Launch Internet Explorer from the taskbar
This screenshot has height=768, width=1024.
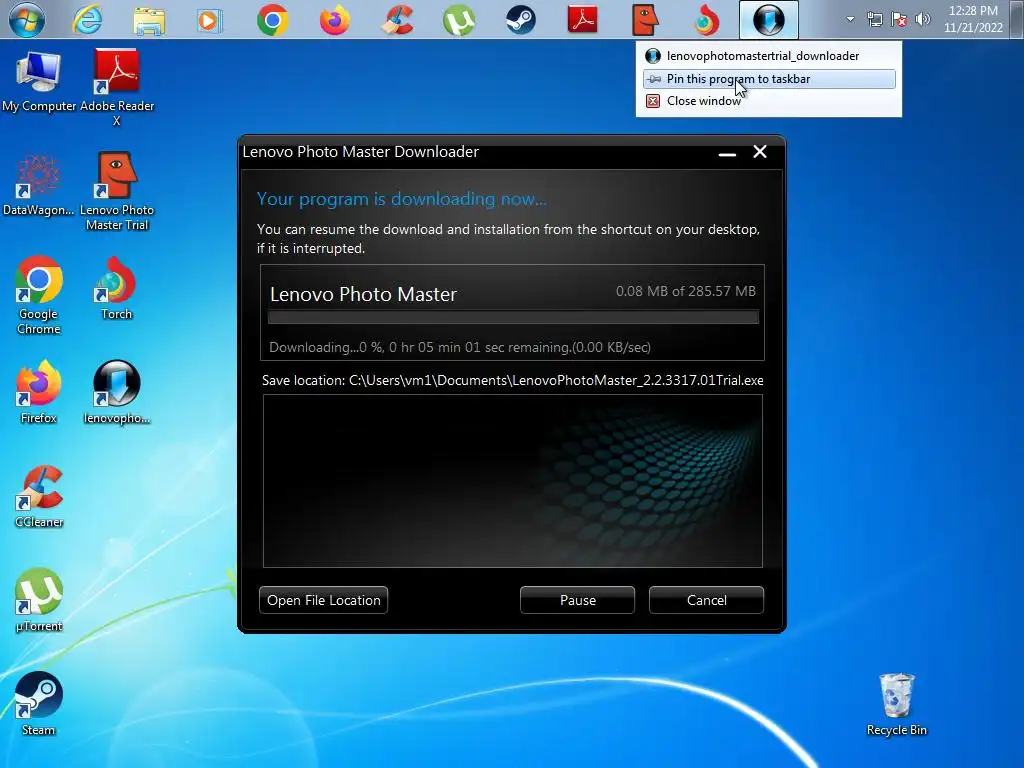(88, 20)
